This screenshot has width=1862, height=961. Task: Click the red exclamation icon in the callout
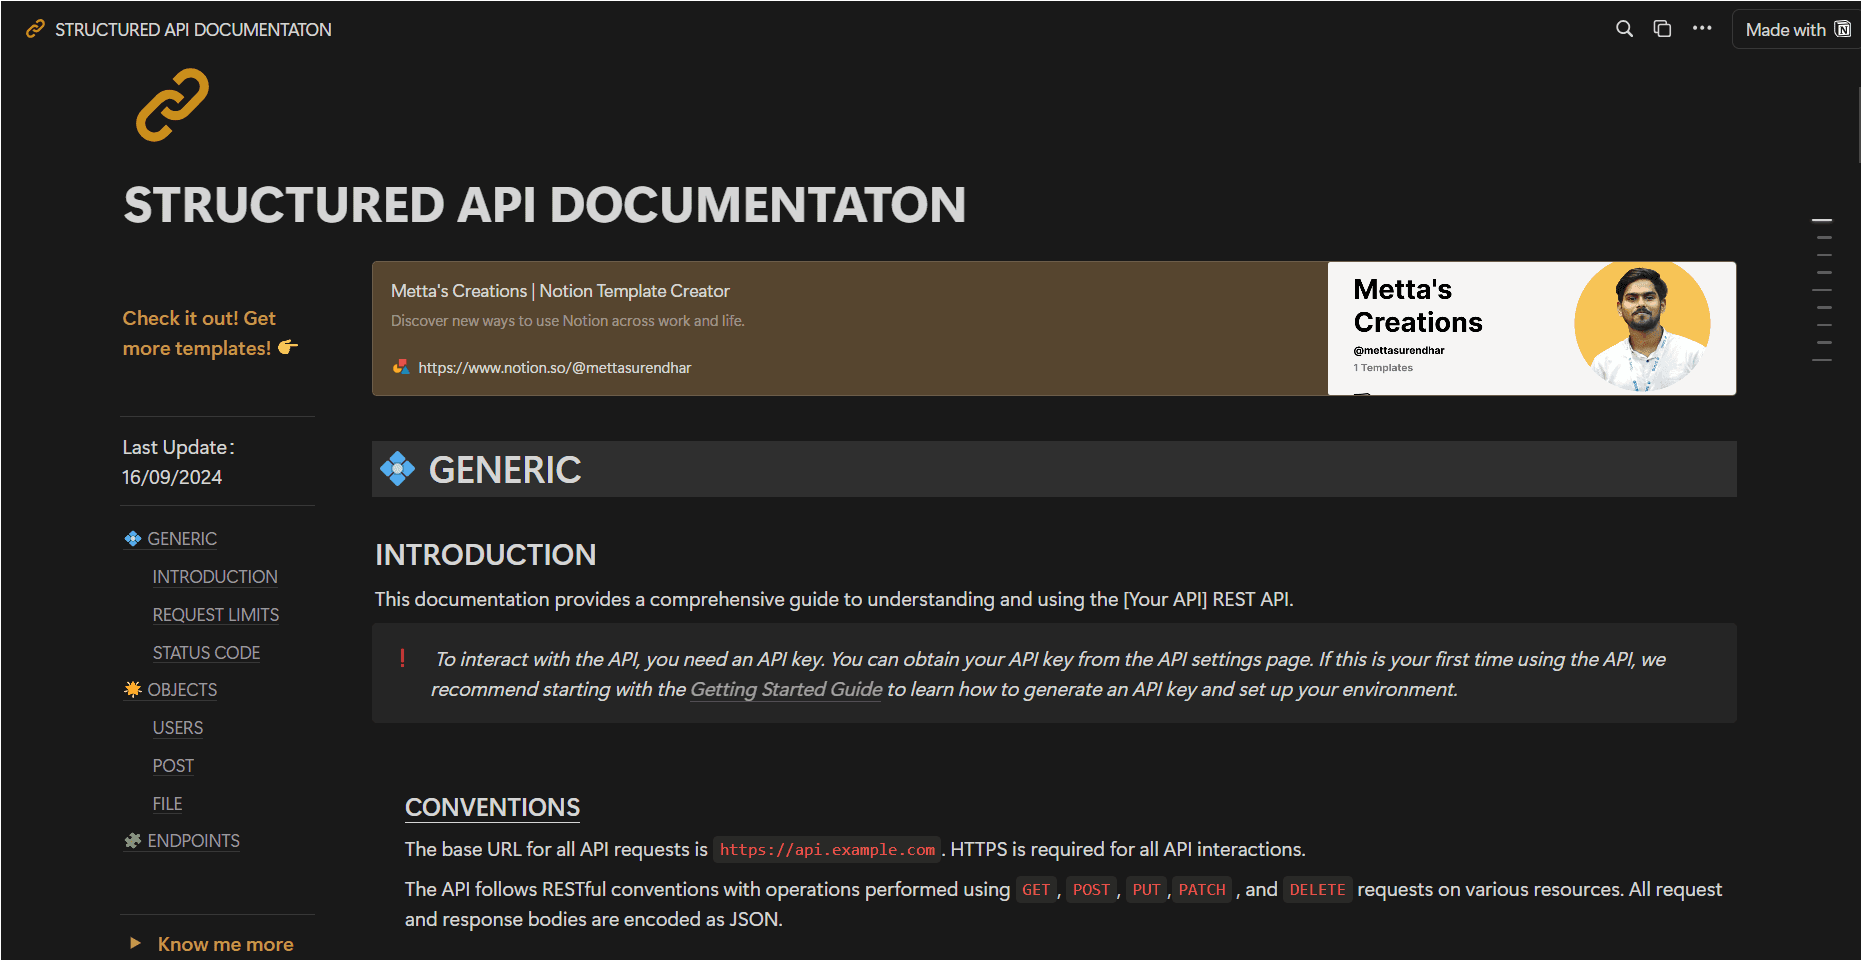(x=403, y=659)
